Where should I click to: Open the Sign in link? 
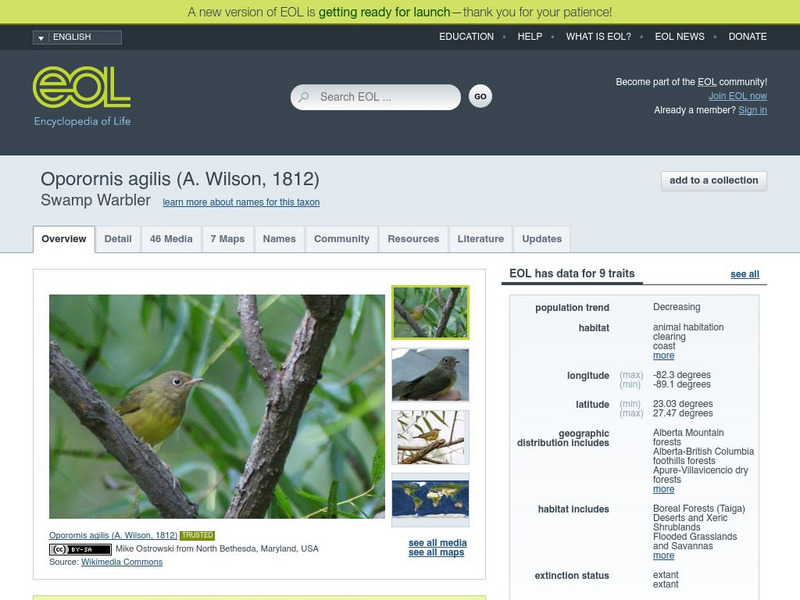click(753, 110)
